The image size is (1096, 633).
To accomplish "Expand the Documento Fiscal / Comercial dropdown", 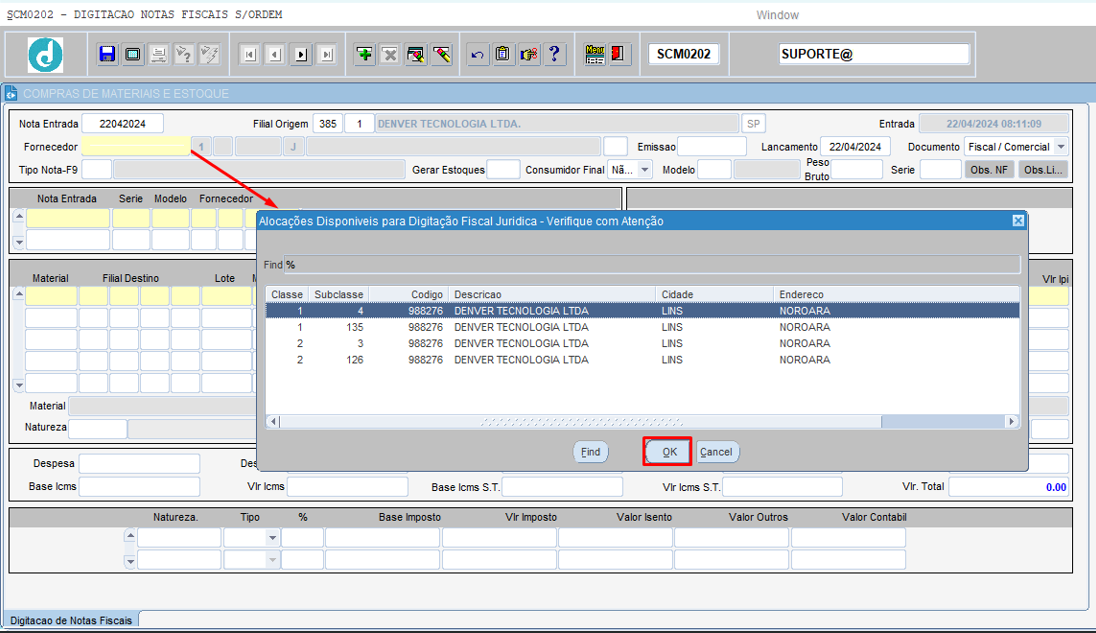I will pyautogui.click(x=1061, y=147).
